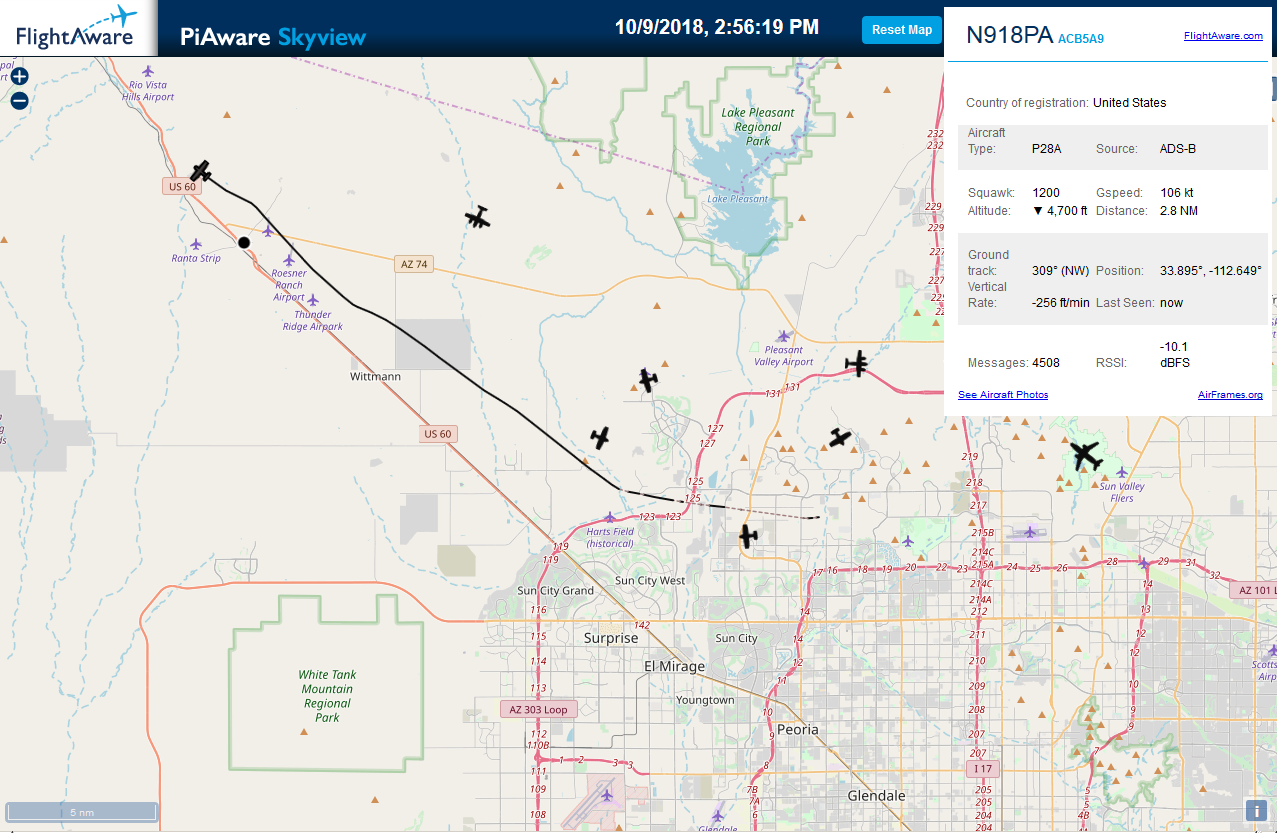Click the El Mirage city label
The height and width of the screenshot is (833, 1277).
coord(674,667)
